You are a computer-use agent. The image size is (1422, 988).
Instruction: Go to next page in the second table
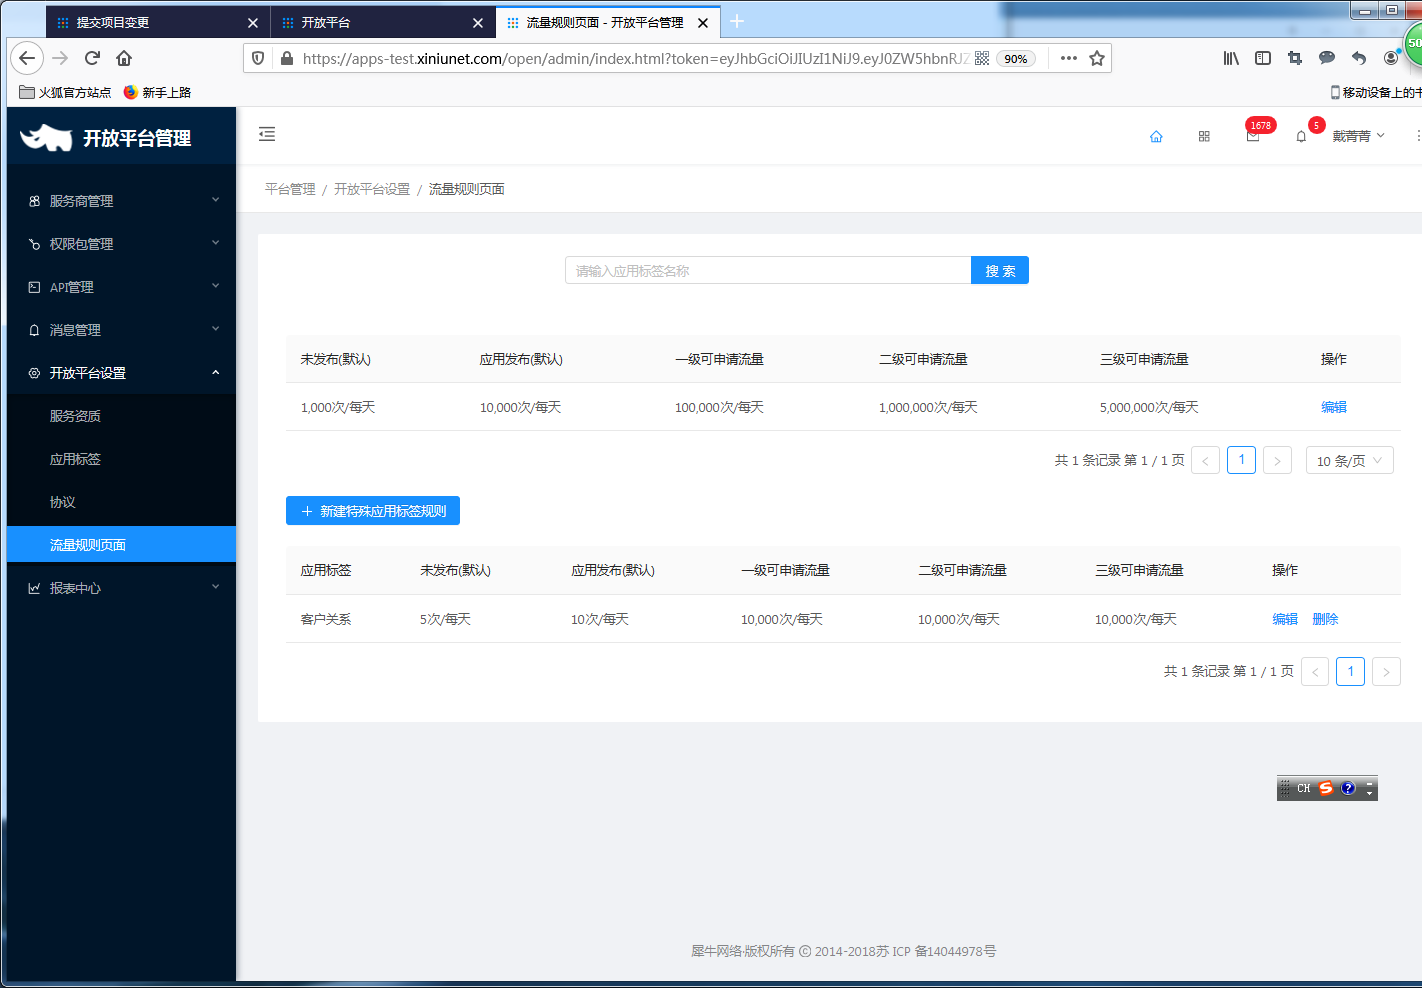pos(1386,671)
